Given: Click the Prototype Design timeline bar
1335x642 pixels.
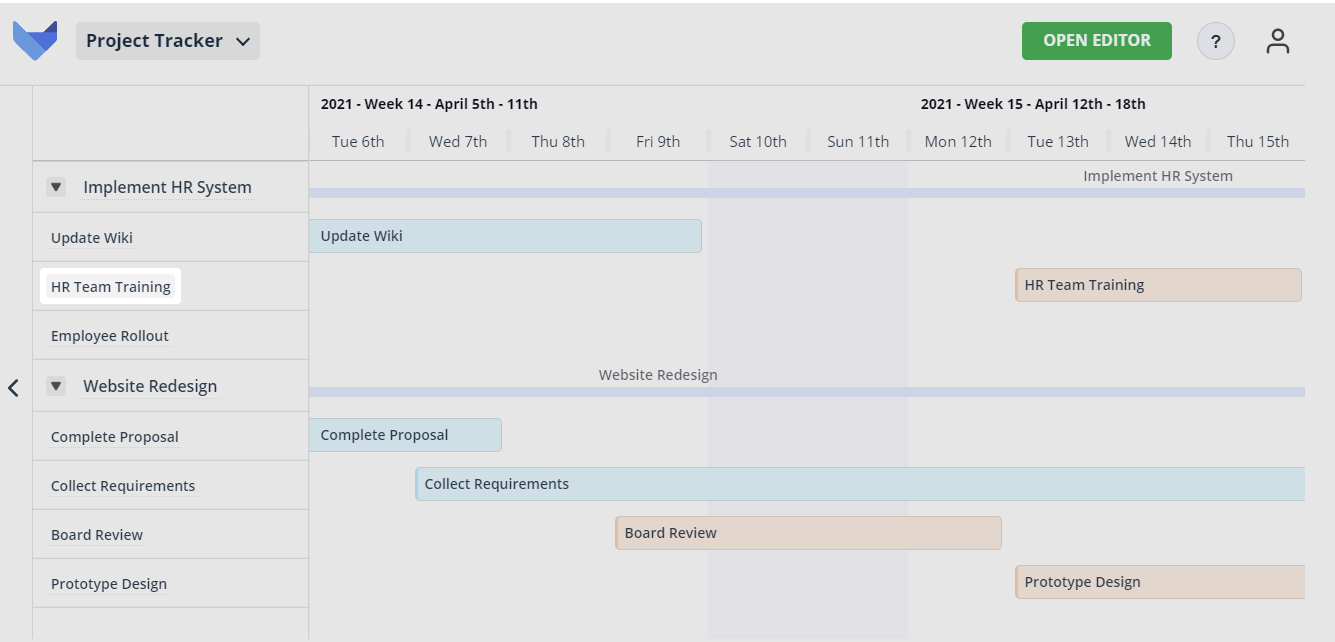Looking at the screenshot, I should [x=1159, y=582].
